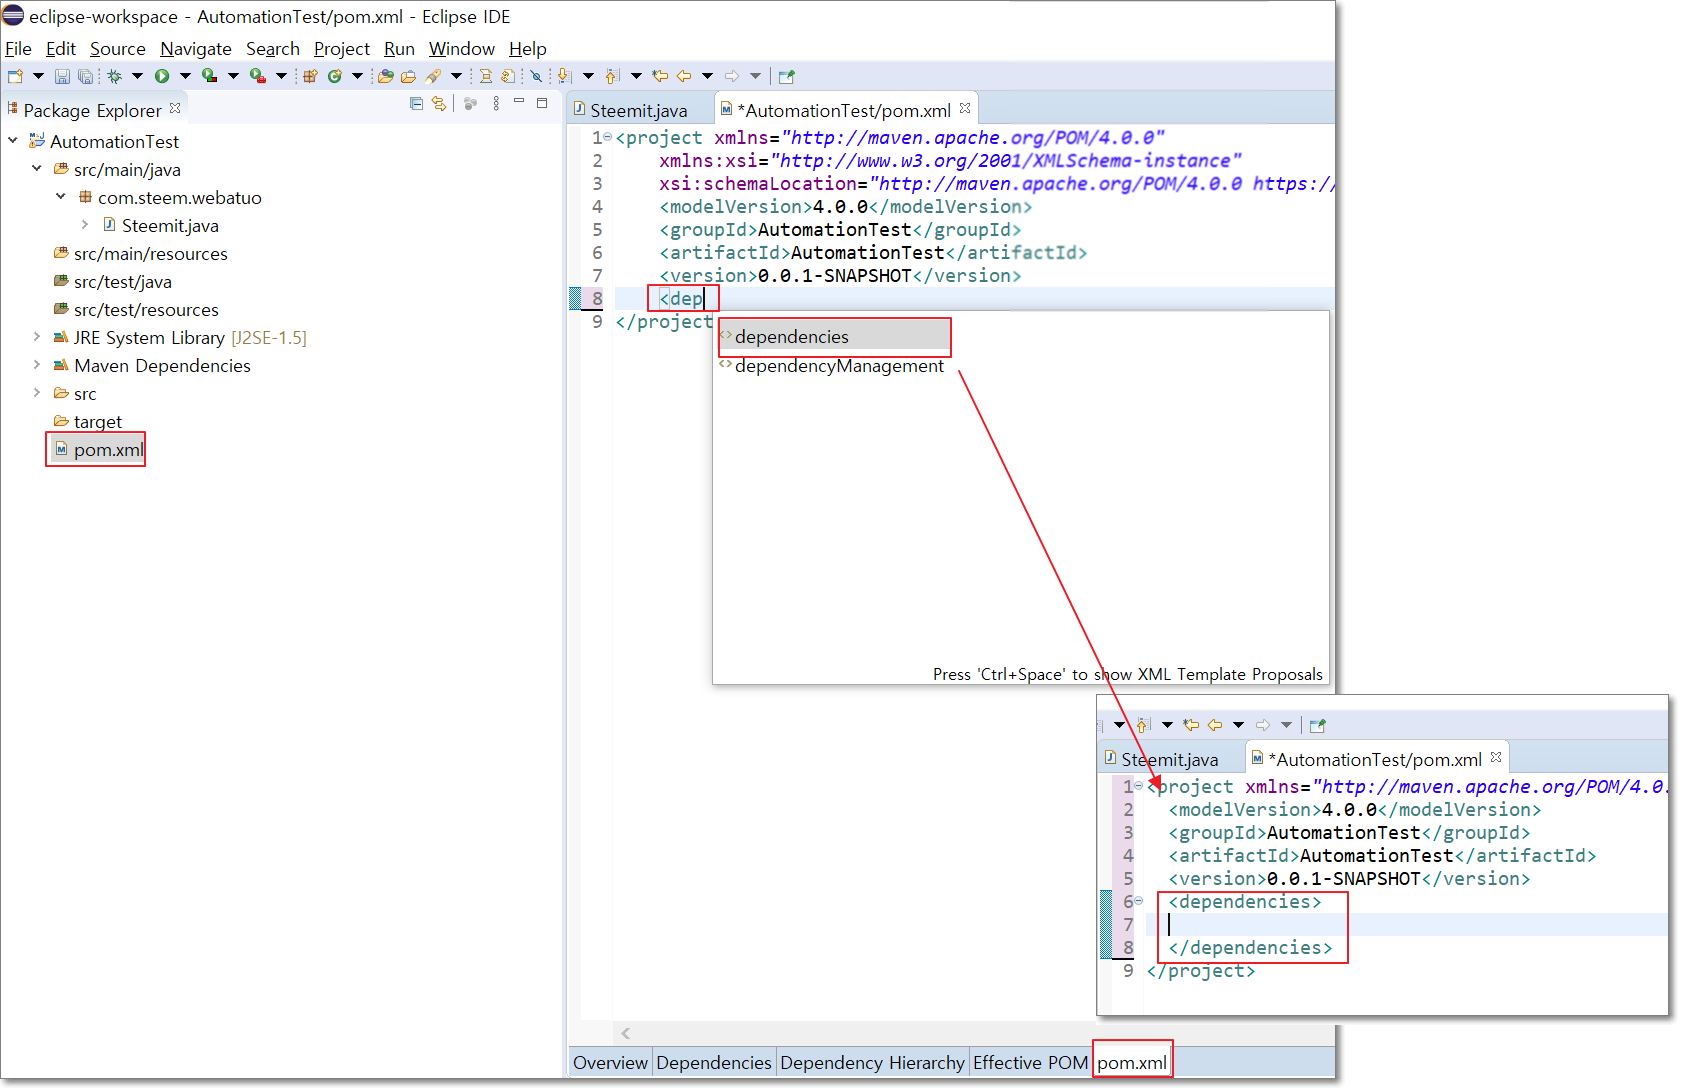This screenshot has height=1088, width=1682.
Task: Save the current file with Save icon
Action: [x=62, y=76]
